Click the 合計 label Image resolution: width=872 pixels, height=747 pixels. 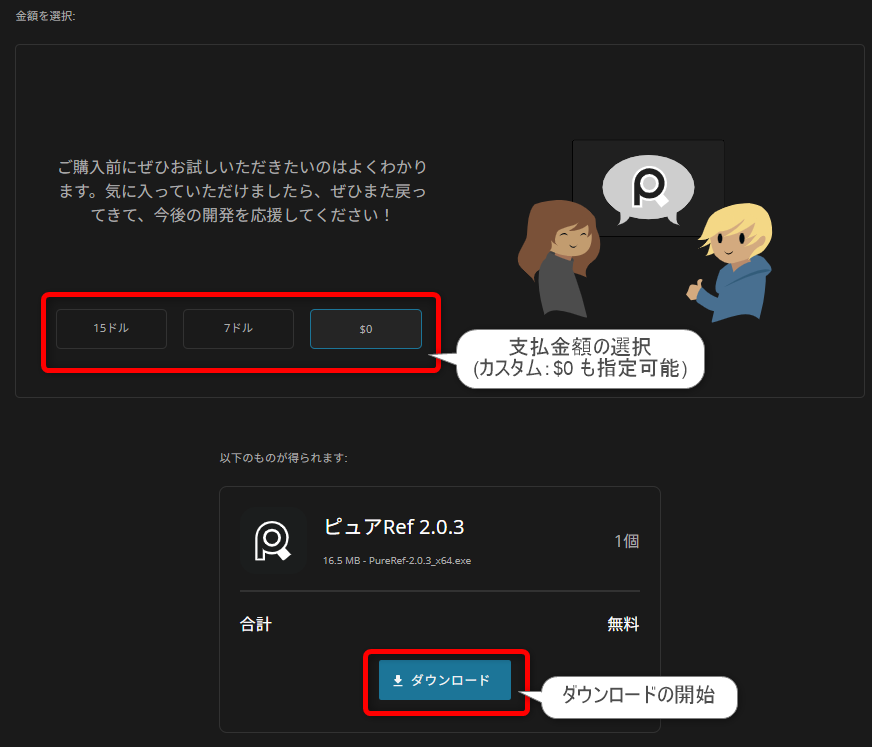coord(256,624)
